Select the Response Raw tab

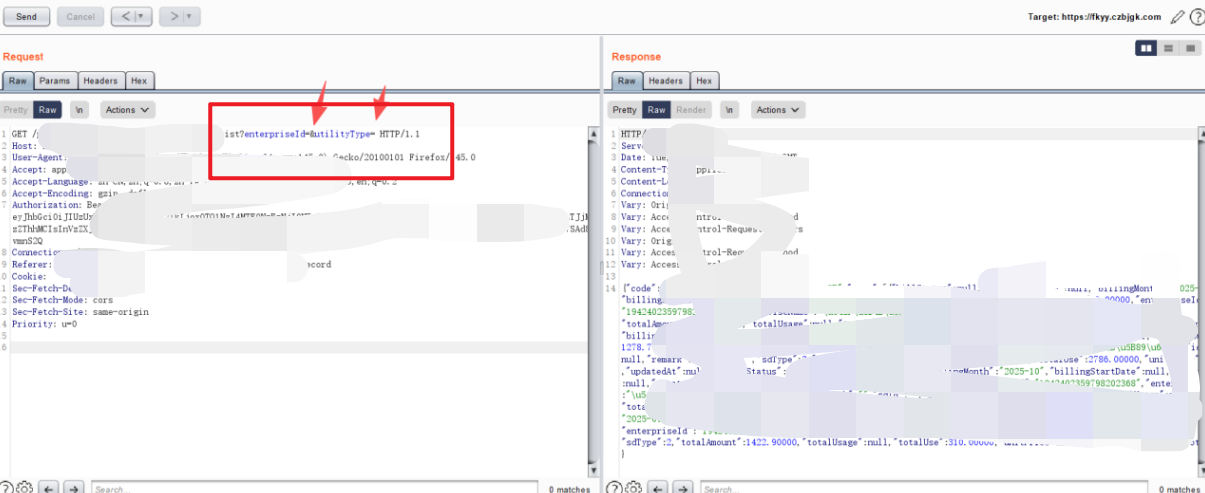626,81
